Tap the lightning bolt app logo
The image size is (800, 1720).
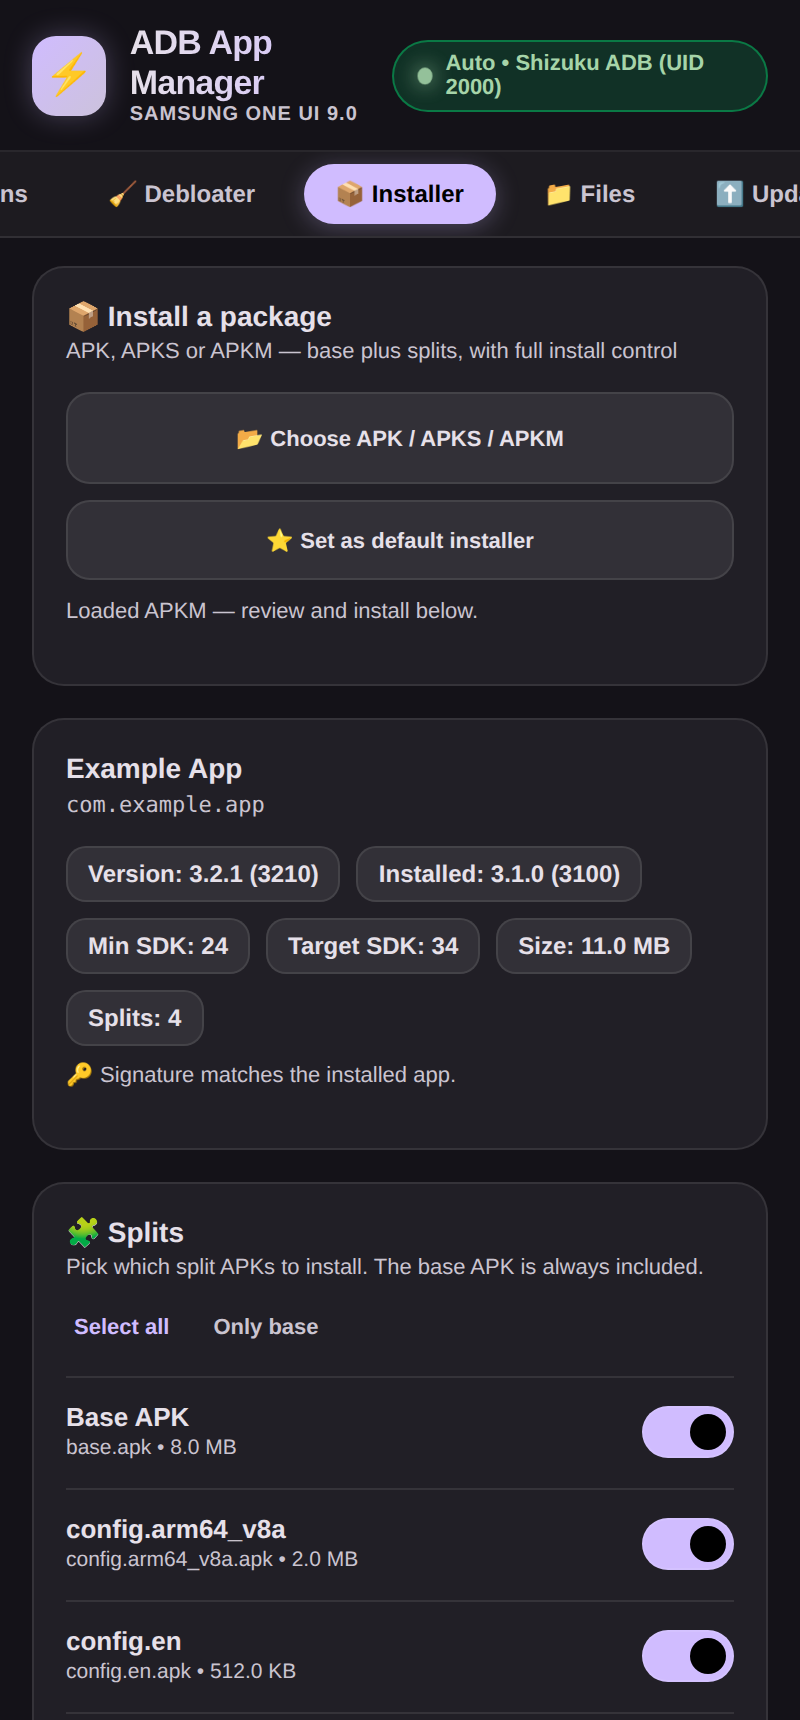point(69,76)
